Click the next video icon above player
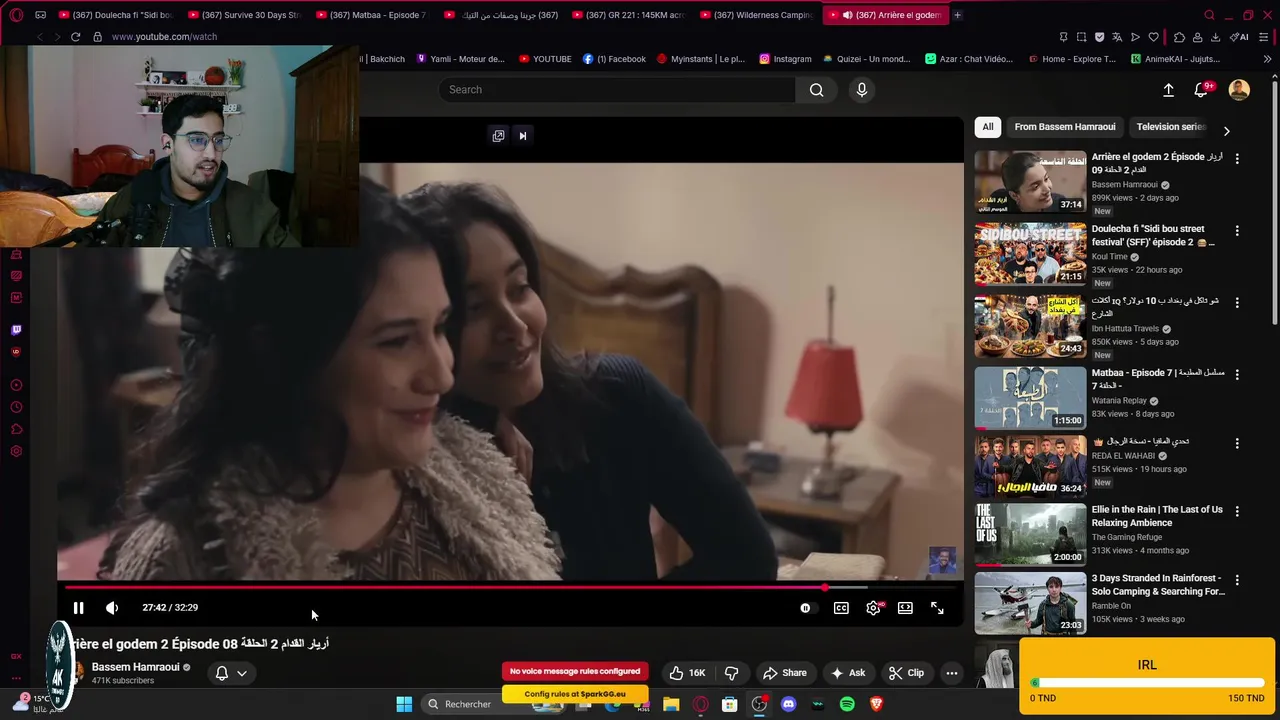The width and height of the screenshot is (1280, 720). click(522, 136)
